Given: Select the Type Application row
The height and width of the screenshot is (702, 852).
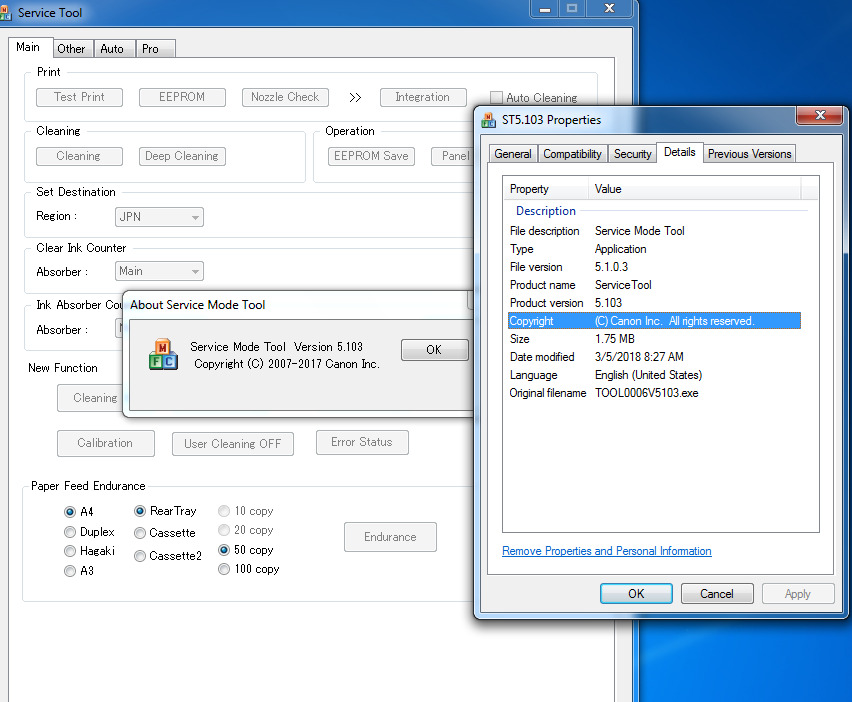Looking at the screenshot, I should (x=654, y=249).
